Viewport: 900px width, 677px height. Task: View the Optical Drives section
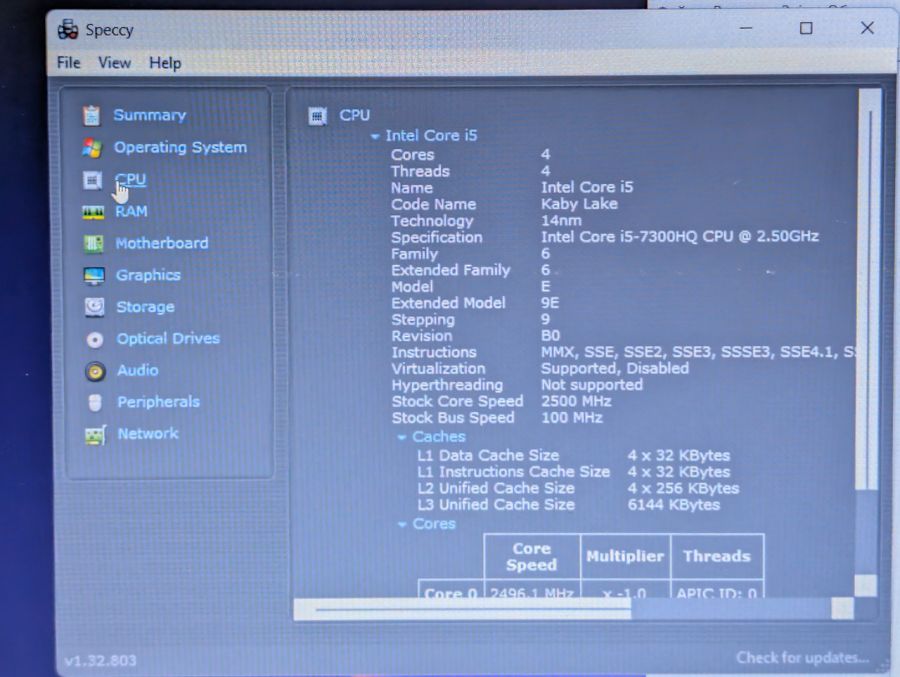pyautogui.click(x=168, y=339)
